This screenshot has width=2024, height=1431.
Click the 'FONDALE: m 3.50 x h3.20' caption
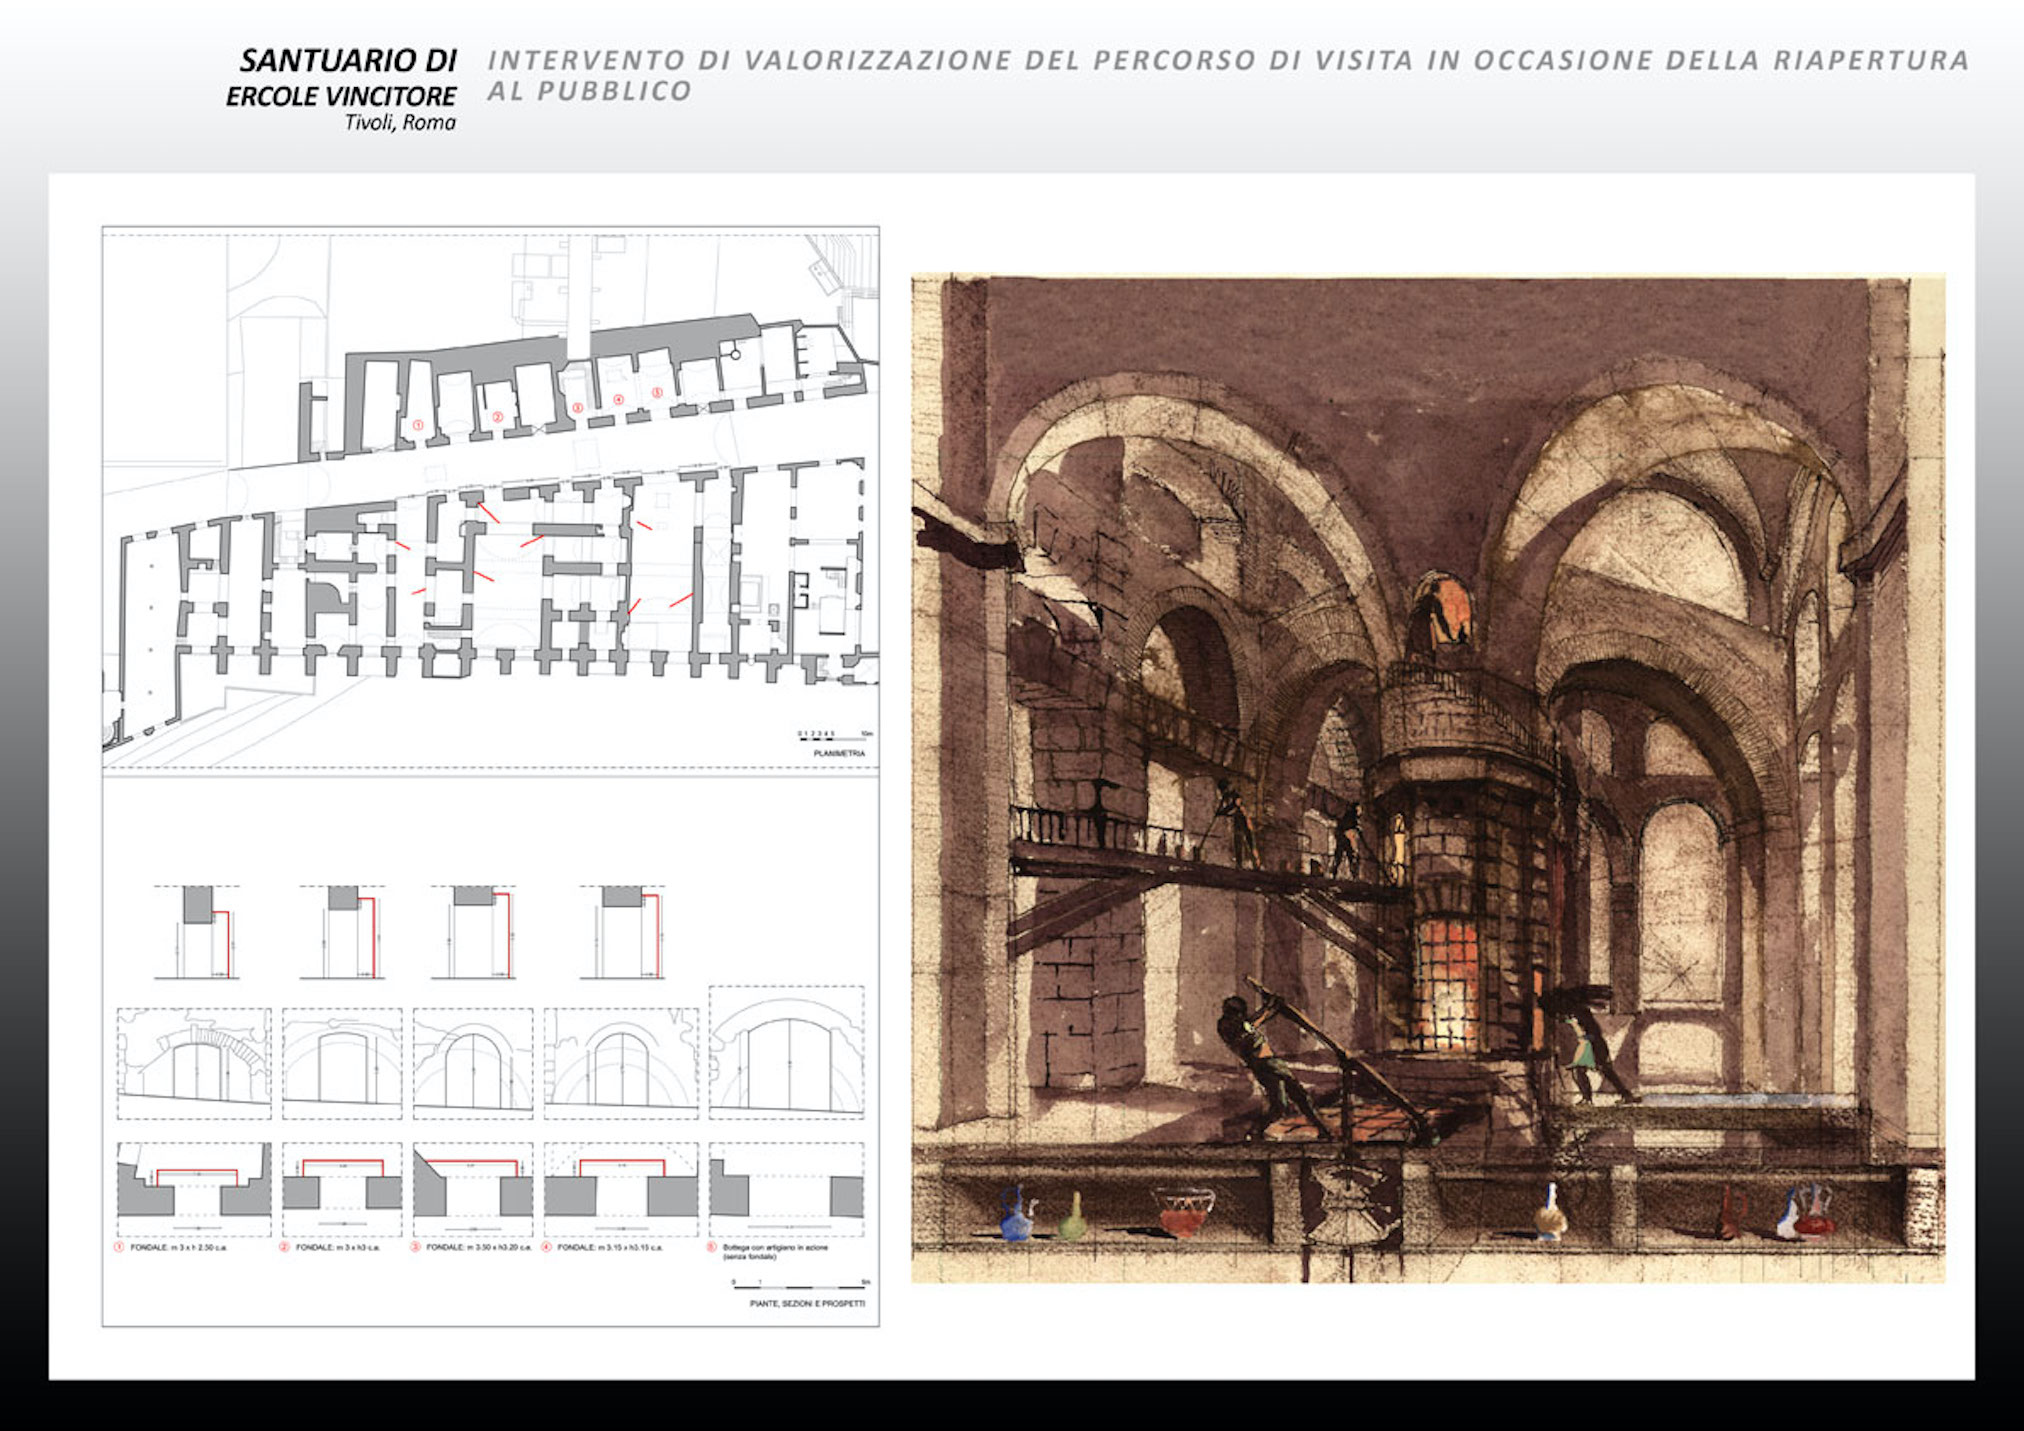[x=477, y=1248]
